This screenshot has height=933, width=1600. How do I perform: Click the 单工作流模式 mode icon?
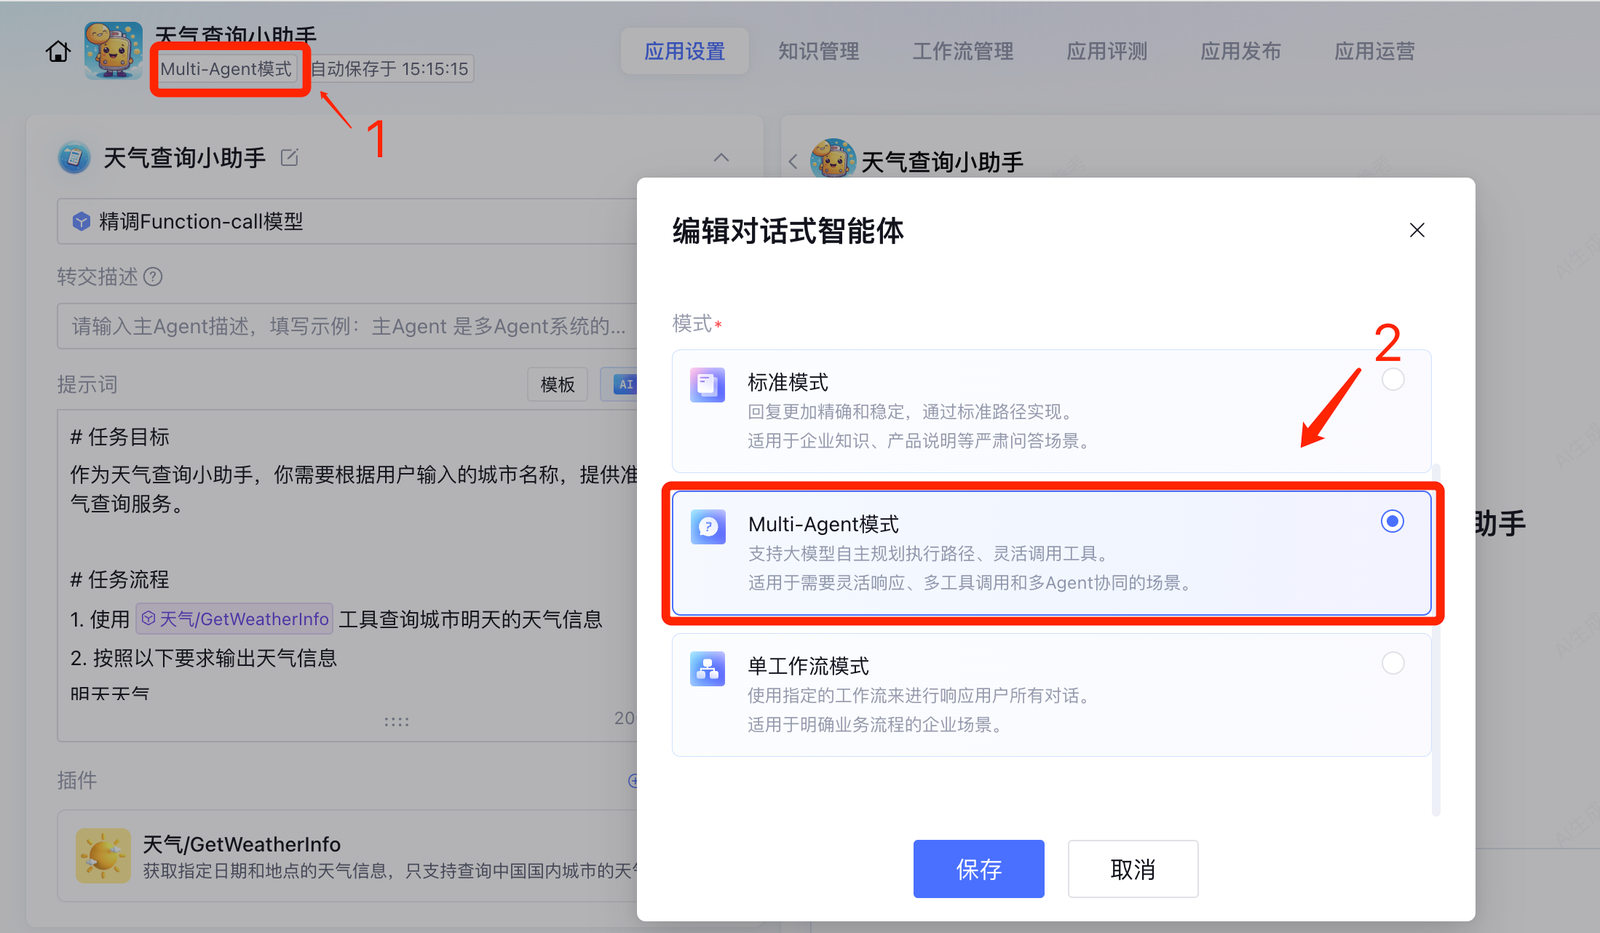click(707, 668)
